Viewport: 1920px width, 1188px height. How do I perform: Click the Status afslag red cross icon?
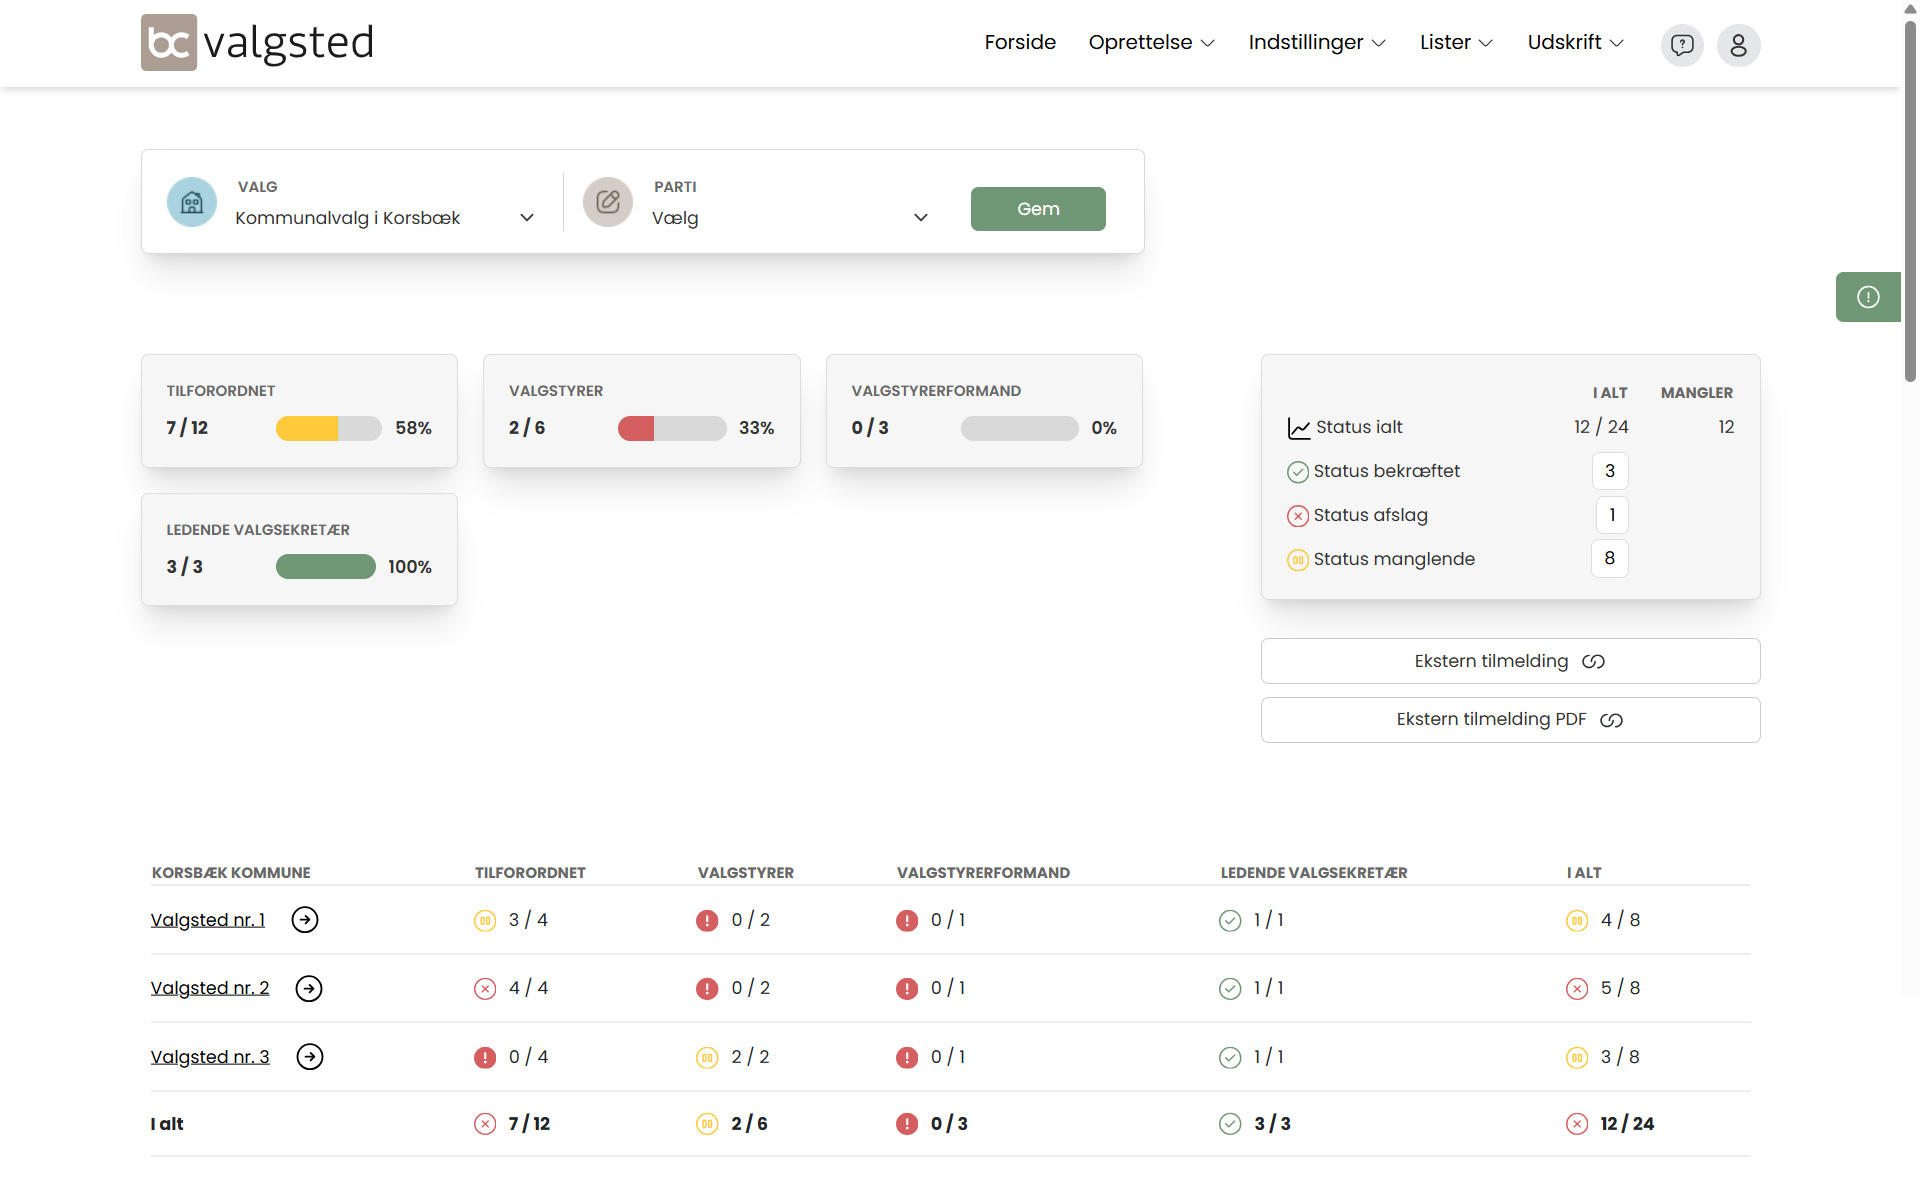click(x=1297, y=516)
